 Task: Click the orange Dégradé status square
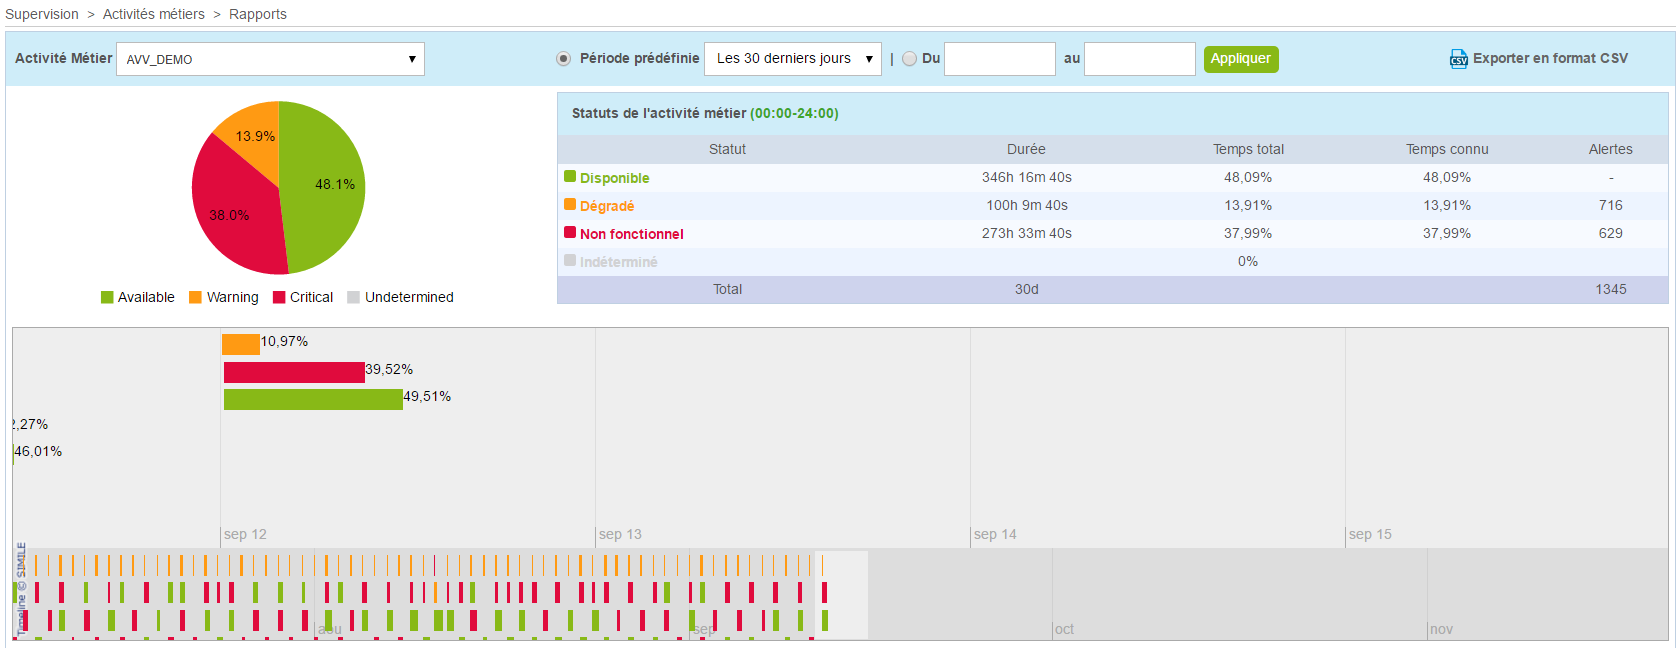click(x=570, y=205)
